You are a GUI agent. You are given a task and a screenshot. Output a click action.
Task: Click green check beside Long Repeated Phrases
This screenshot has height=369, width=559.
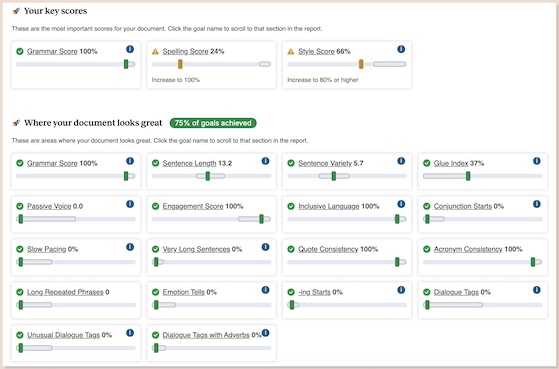[x=20, y=292]
